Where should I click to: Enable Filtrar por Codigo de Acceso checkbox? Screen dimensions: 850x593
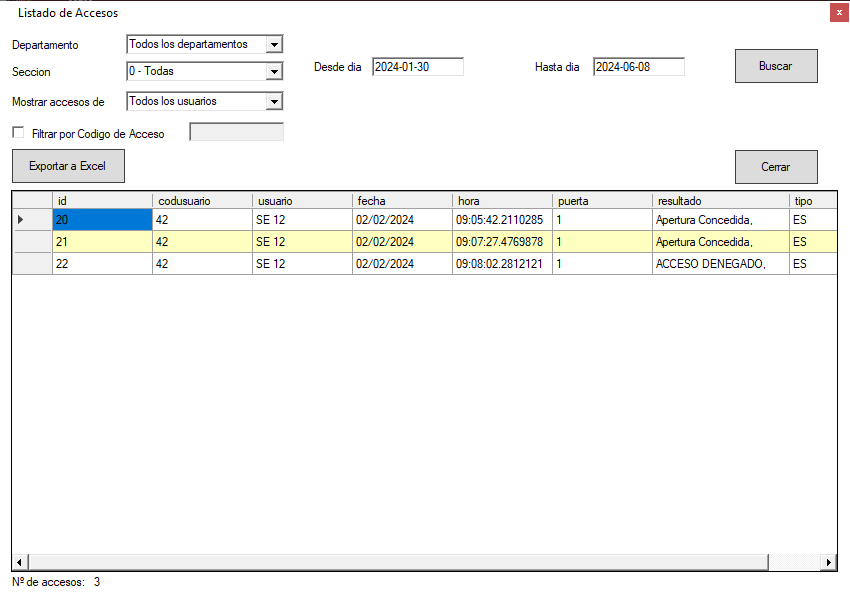18,132
